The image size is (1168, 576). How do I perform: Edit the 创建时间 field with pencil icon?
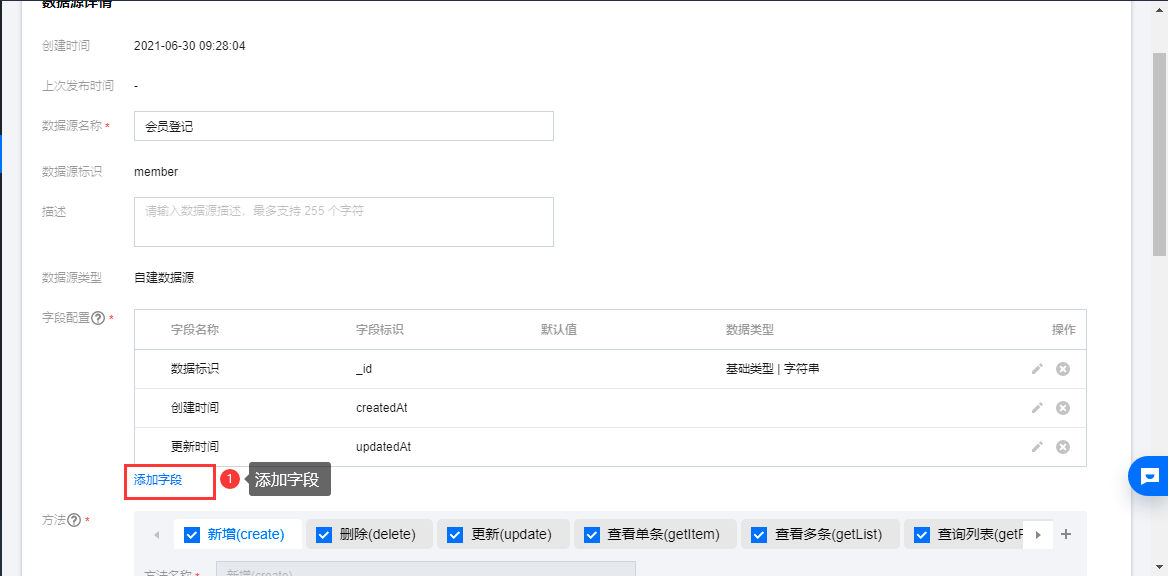pos(1037,408)
